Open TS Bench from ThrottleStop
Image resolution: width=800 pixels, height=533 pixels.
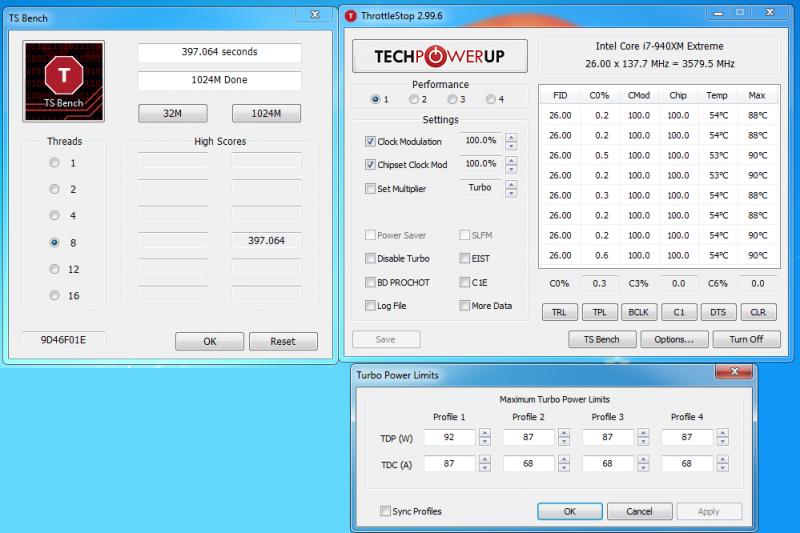pyautogui.click(x=602, y=339)
